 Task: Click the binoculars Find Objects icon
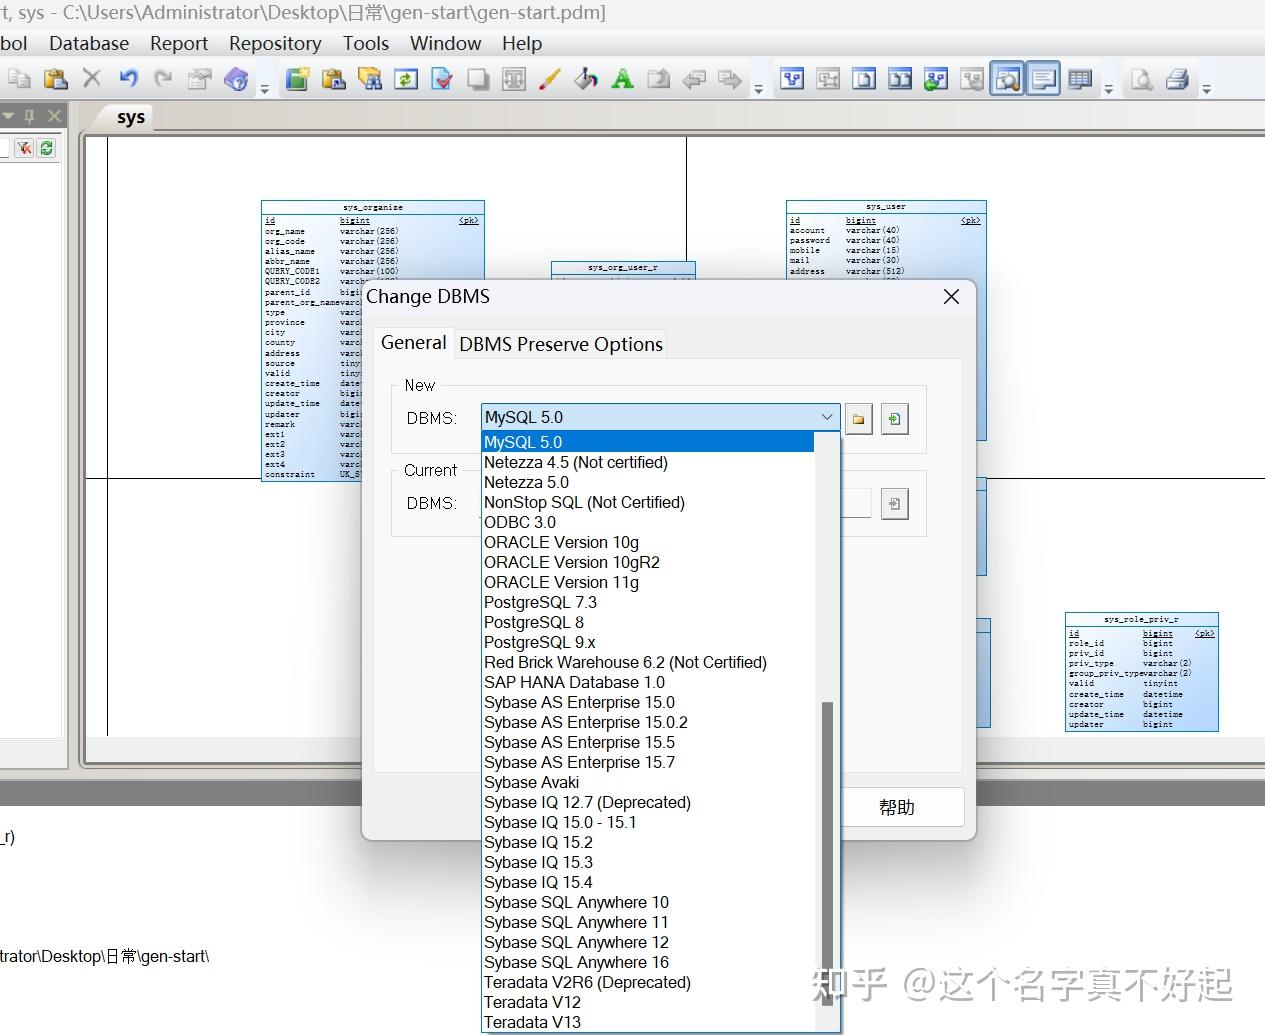point(370,79)
